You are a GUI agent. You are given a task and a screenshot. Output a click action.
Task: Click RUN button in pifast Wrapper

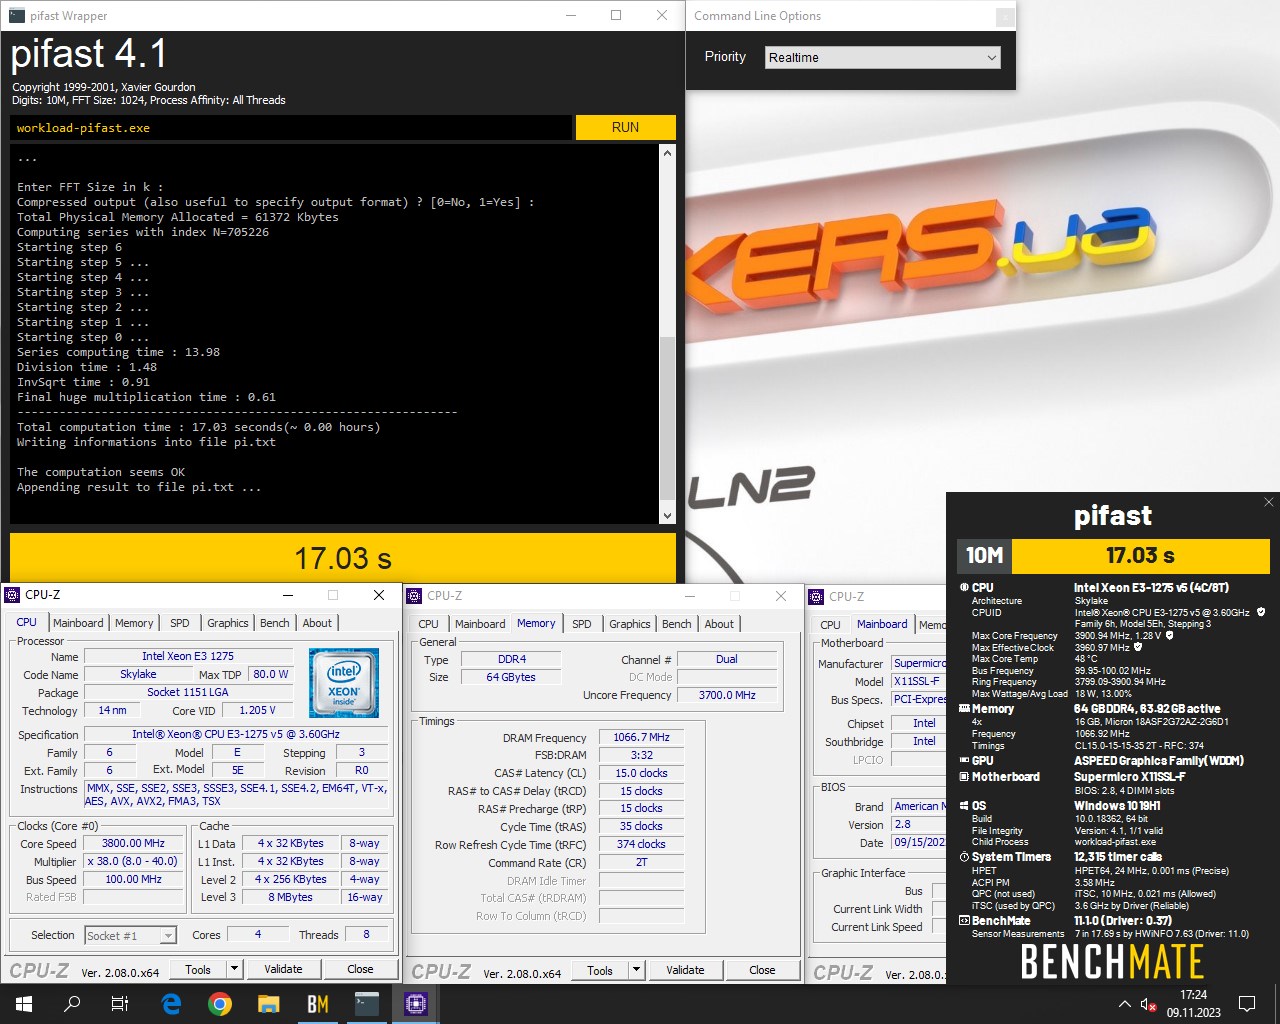[x=625, y=127]
